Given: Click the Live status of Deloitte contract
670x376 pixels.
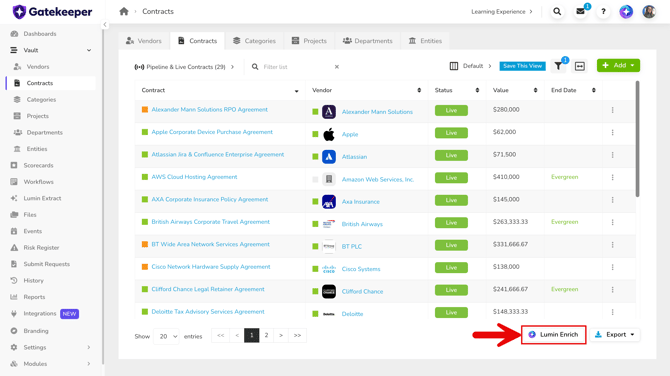Looking at the screenshot, I should 451,312.
